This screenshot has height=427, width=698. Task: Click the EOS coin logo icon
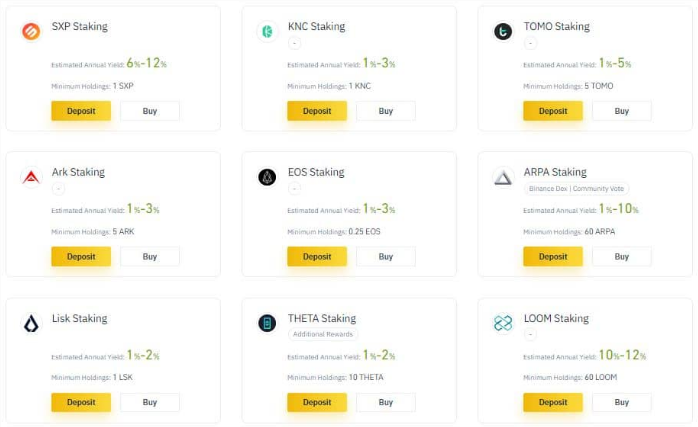coord(267,177)
